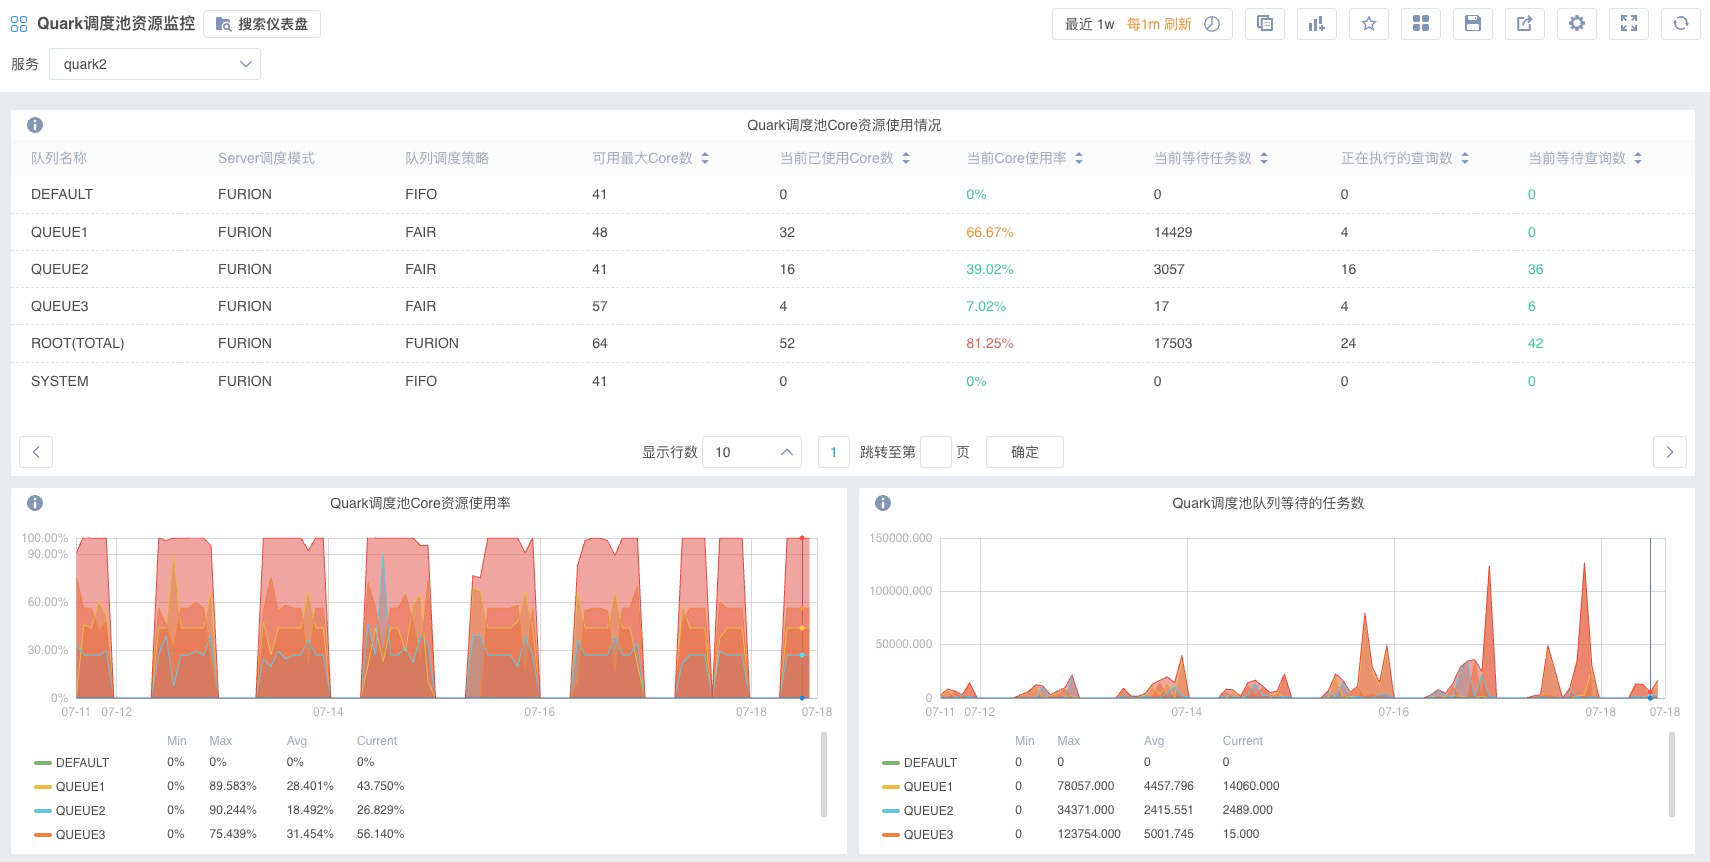Open the service dropdown showing quark2
Viewport: 1710px width, 862px height.
[155, 64]
